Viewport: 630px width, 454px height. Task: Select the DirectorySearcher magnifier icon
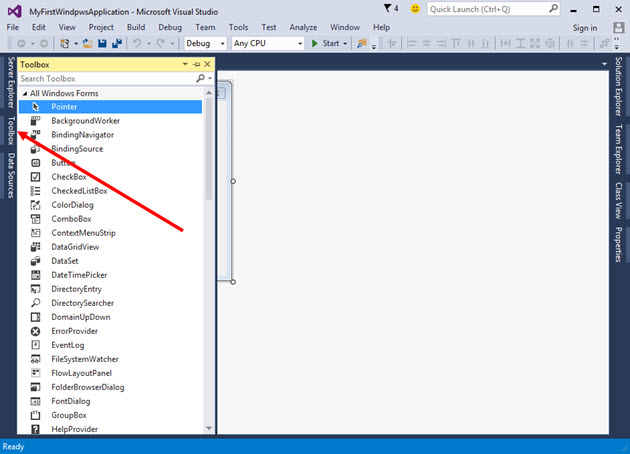pos(35,303)
